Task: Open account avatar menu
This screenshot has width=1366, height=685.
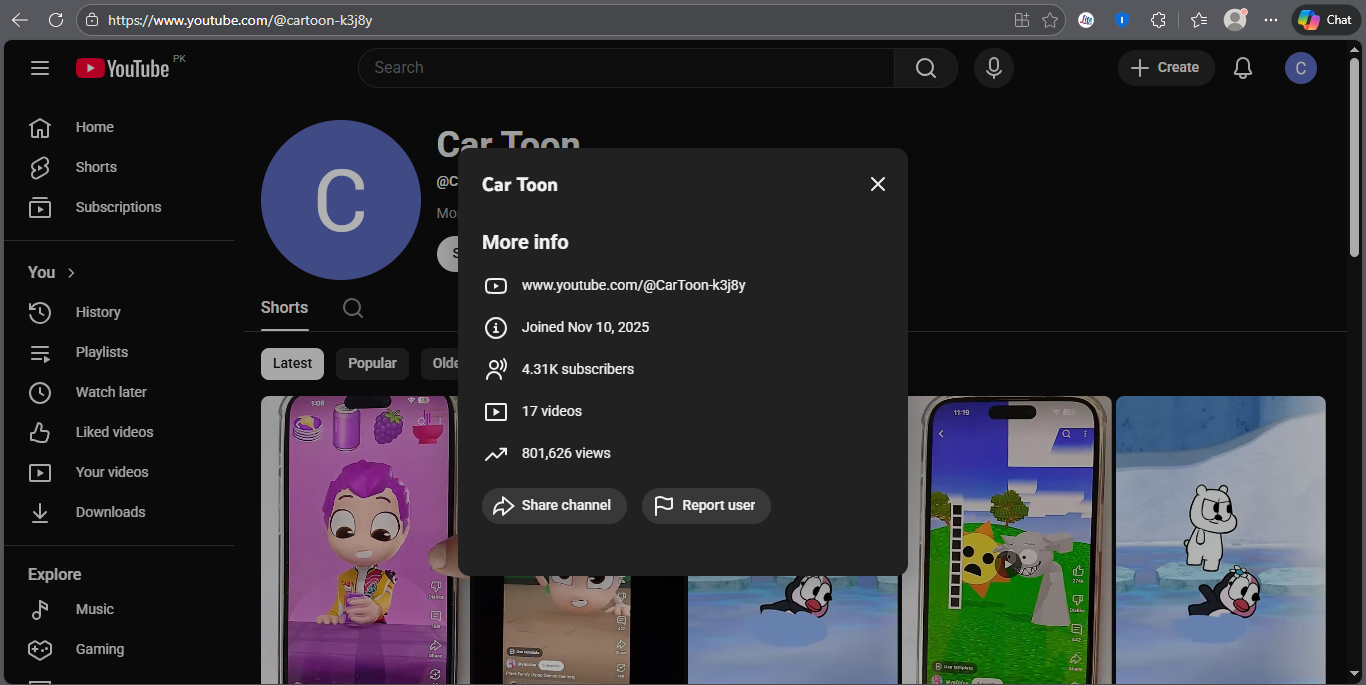Action: click(x=1300, y=68)
